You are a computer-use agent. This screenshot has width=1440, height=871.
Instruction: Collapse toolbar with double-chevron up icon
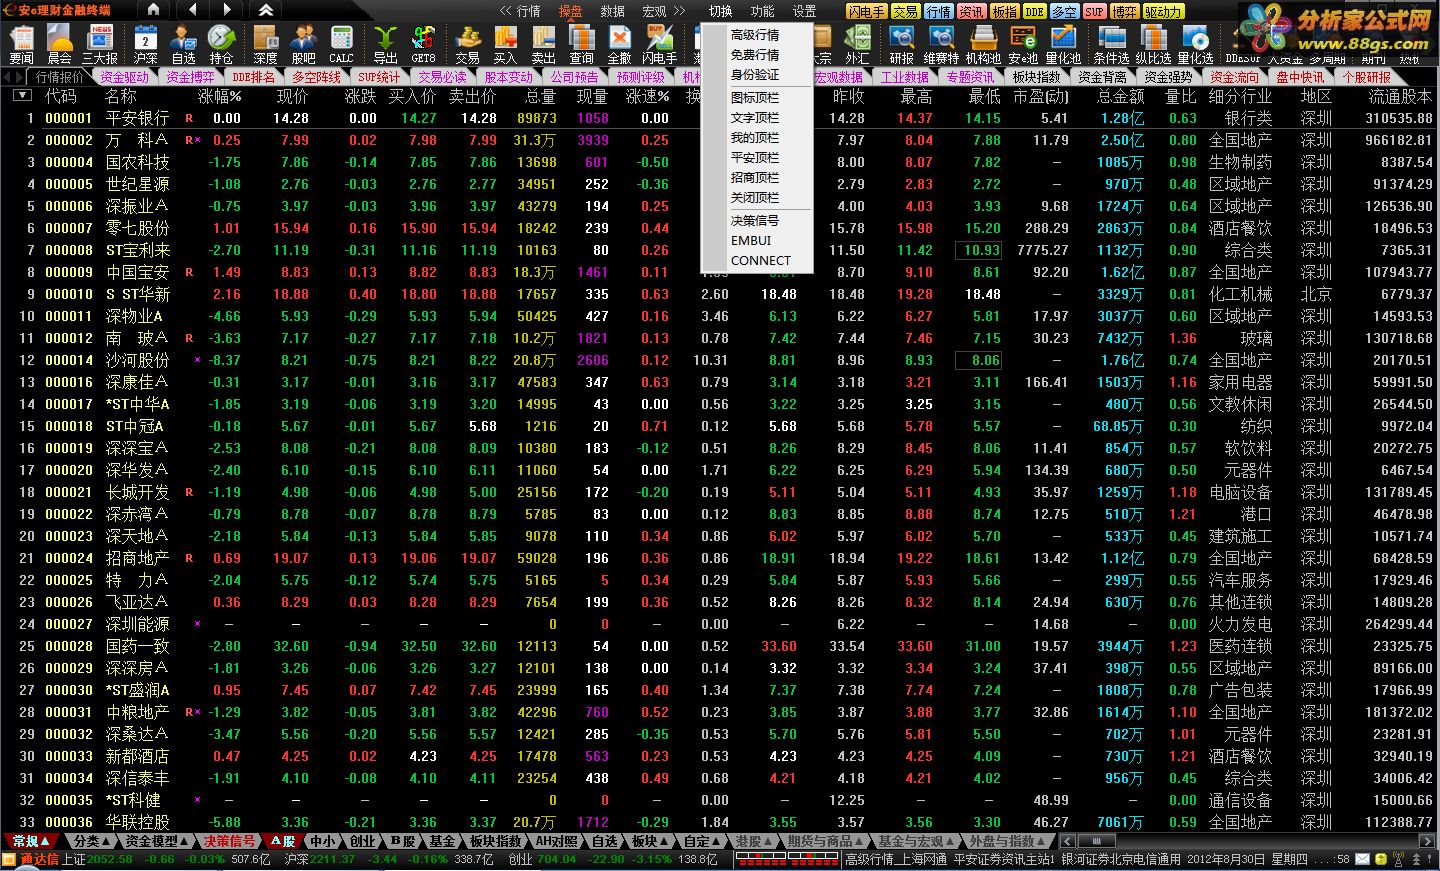tap(265, 10)
